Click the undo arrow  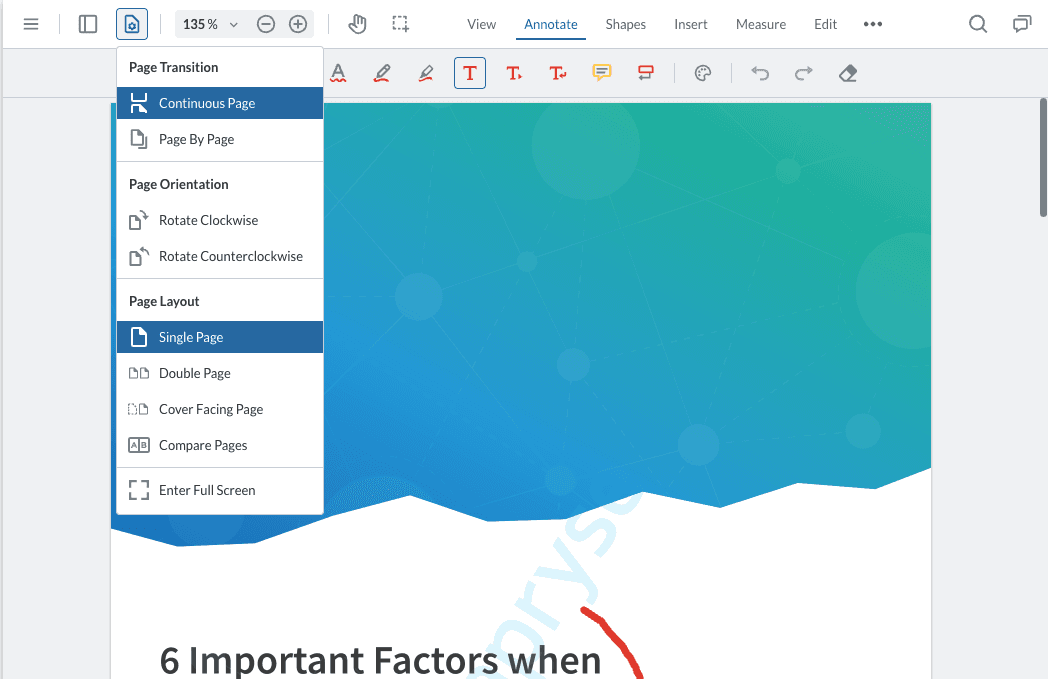pos(760,73)
